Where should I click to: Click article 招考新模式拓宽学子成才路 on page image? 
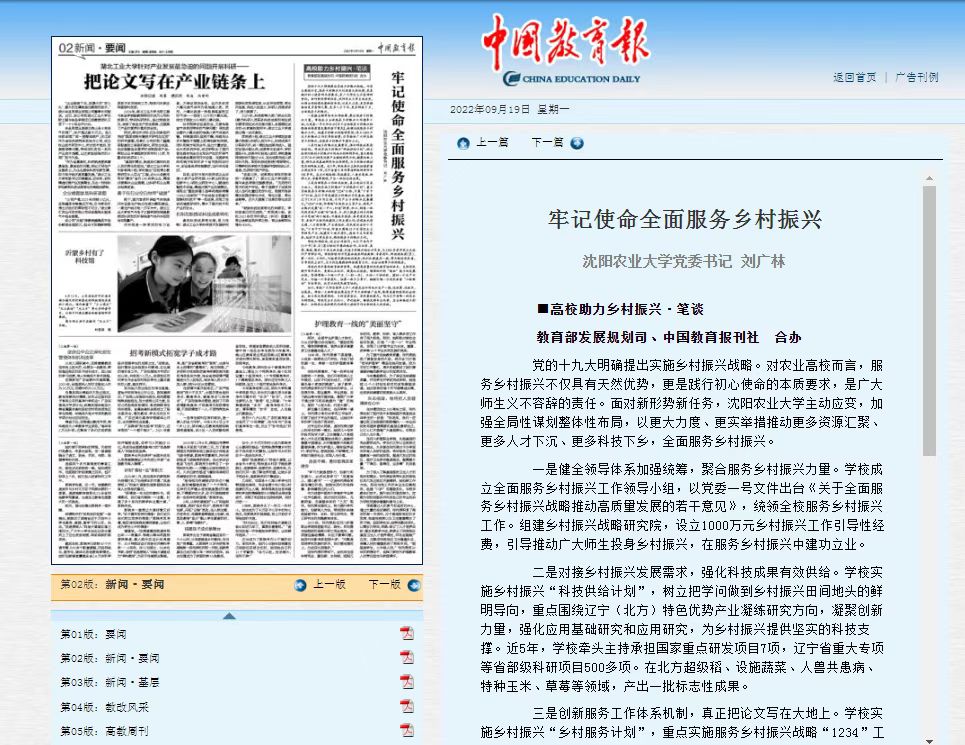[x=173, y=353]
